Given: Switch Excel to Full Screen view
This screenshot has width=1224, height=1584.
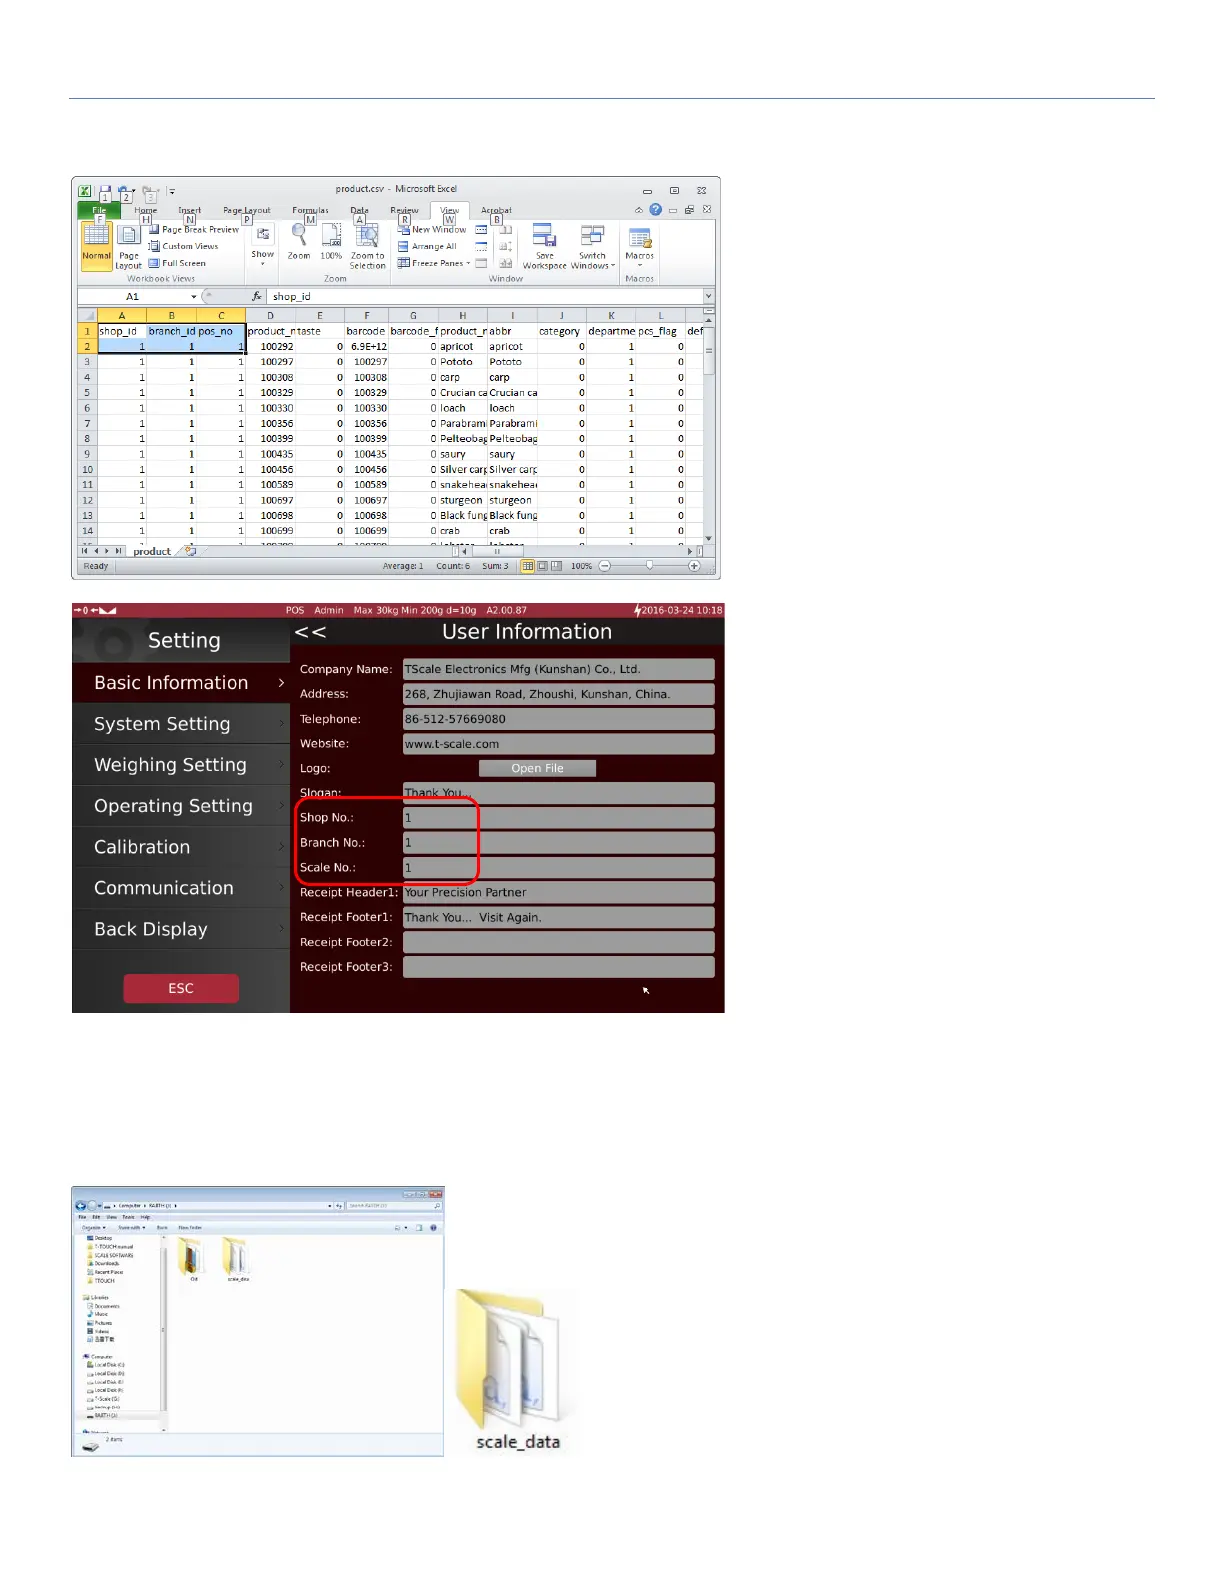Looking at the screenshot, I should tap(177, 263).
